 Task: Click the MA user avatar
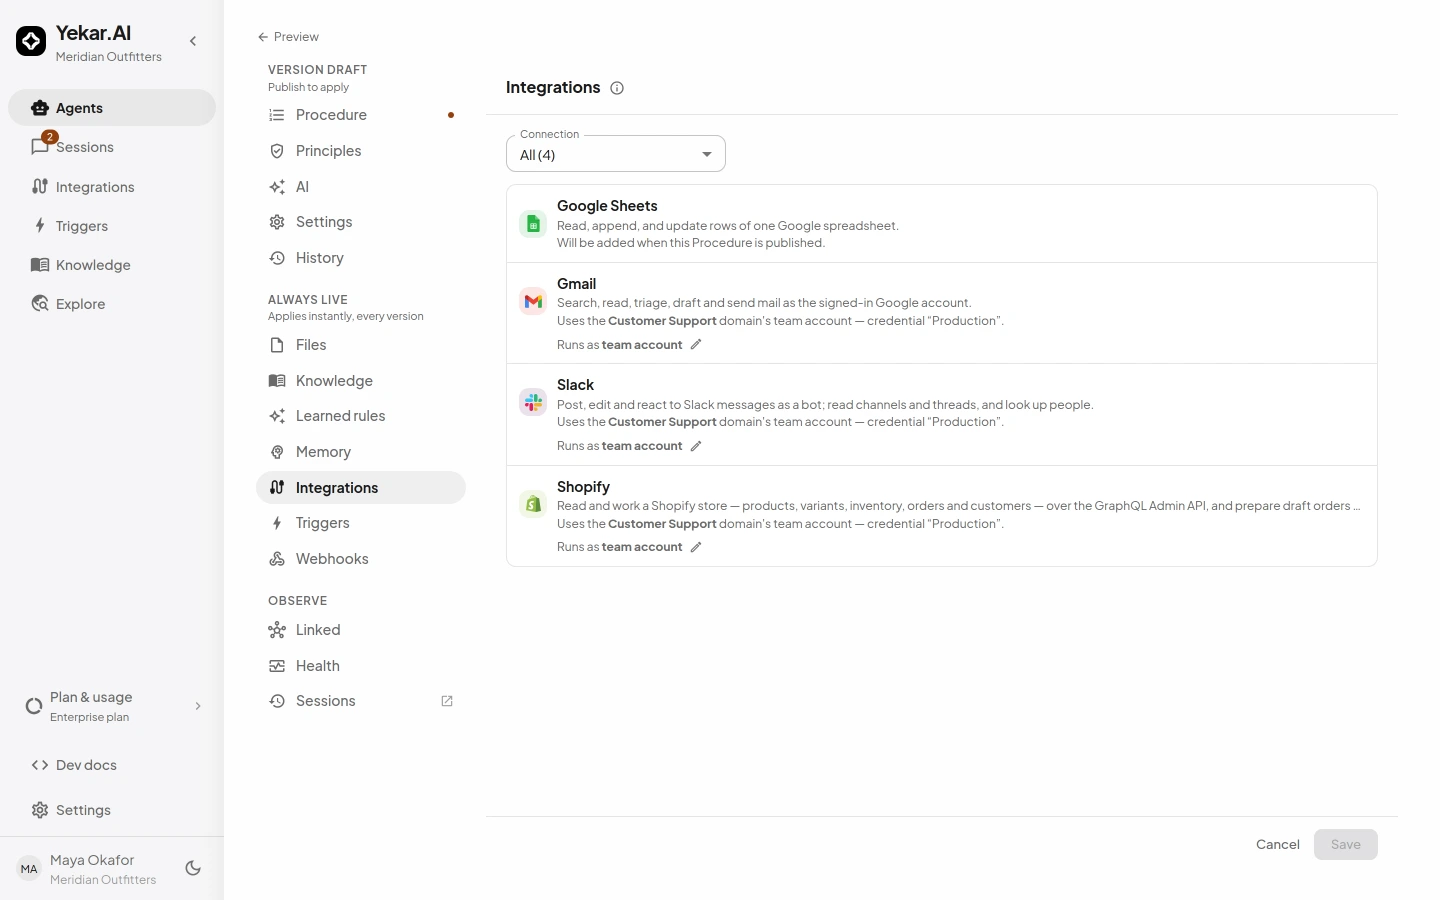tap(29, 869)
